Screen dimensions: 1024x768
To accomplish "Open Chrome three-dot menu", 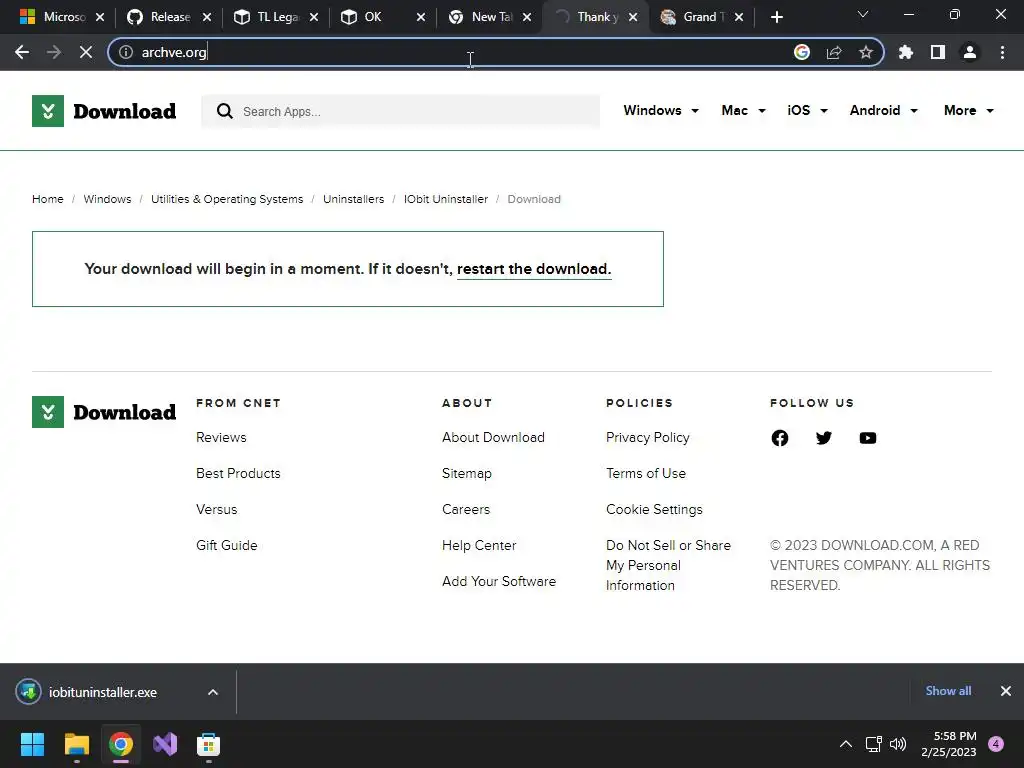I will pyautogui.click(x=1002, y=52).
